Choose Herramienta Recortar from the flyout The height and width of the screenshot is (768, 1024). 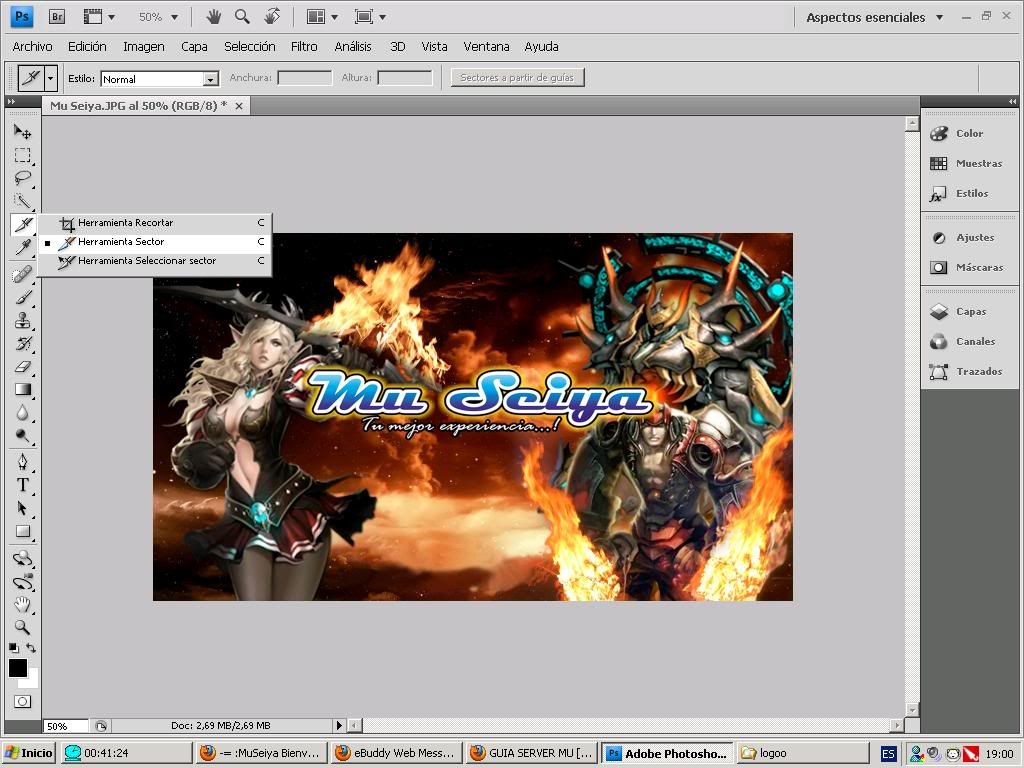pyautogui.click(x=155, y=223)
